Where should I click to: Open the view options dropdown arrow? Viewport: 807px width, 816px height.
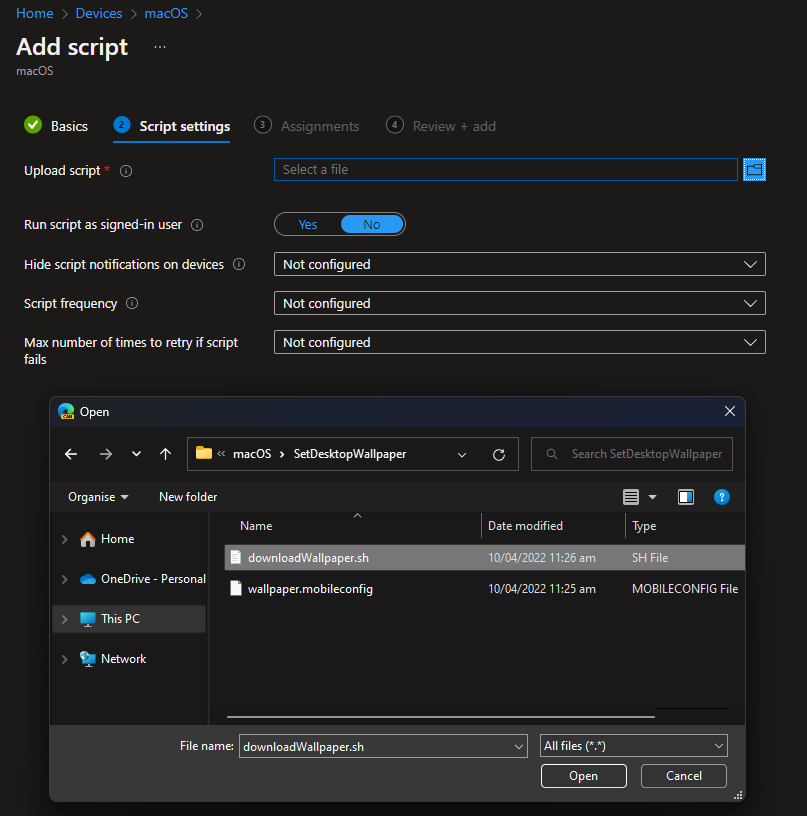[652, 497]
